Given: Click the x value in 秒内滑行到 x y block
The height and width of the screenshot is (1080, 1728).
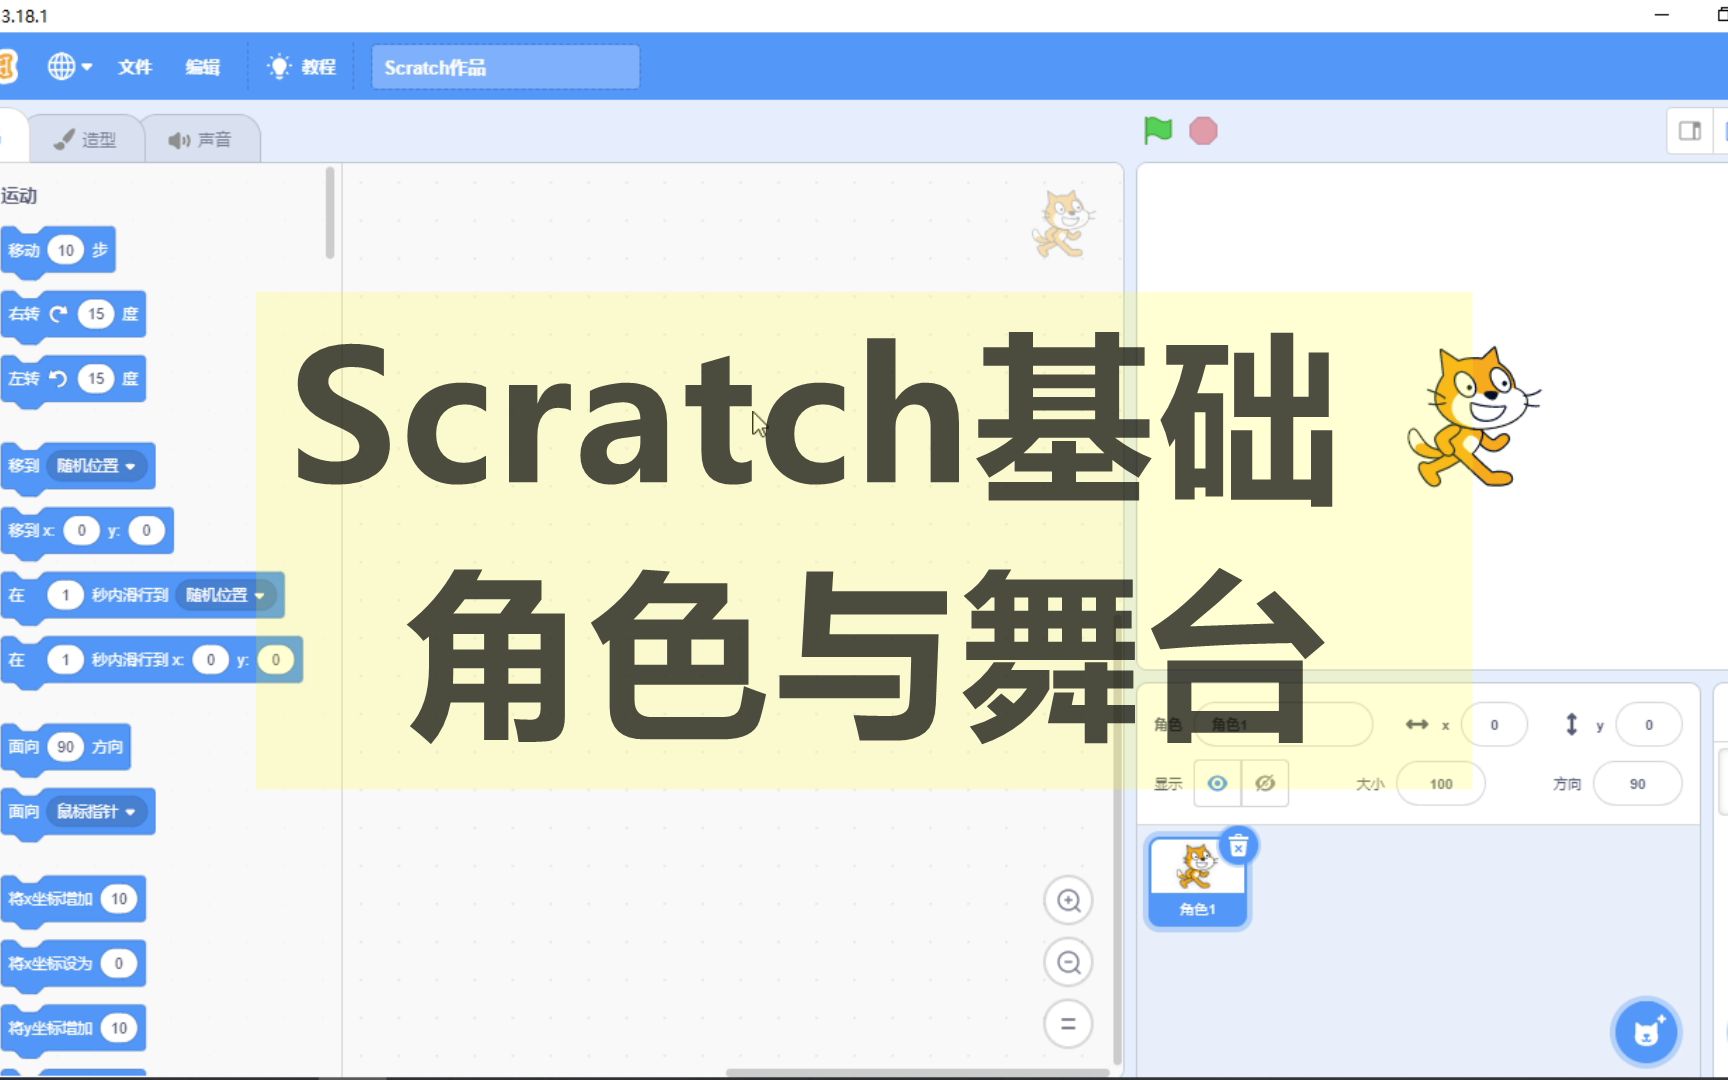Looking at the screenshot, I should (x=210, y=660).
